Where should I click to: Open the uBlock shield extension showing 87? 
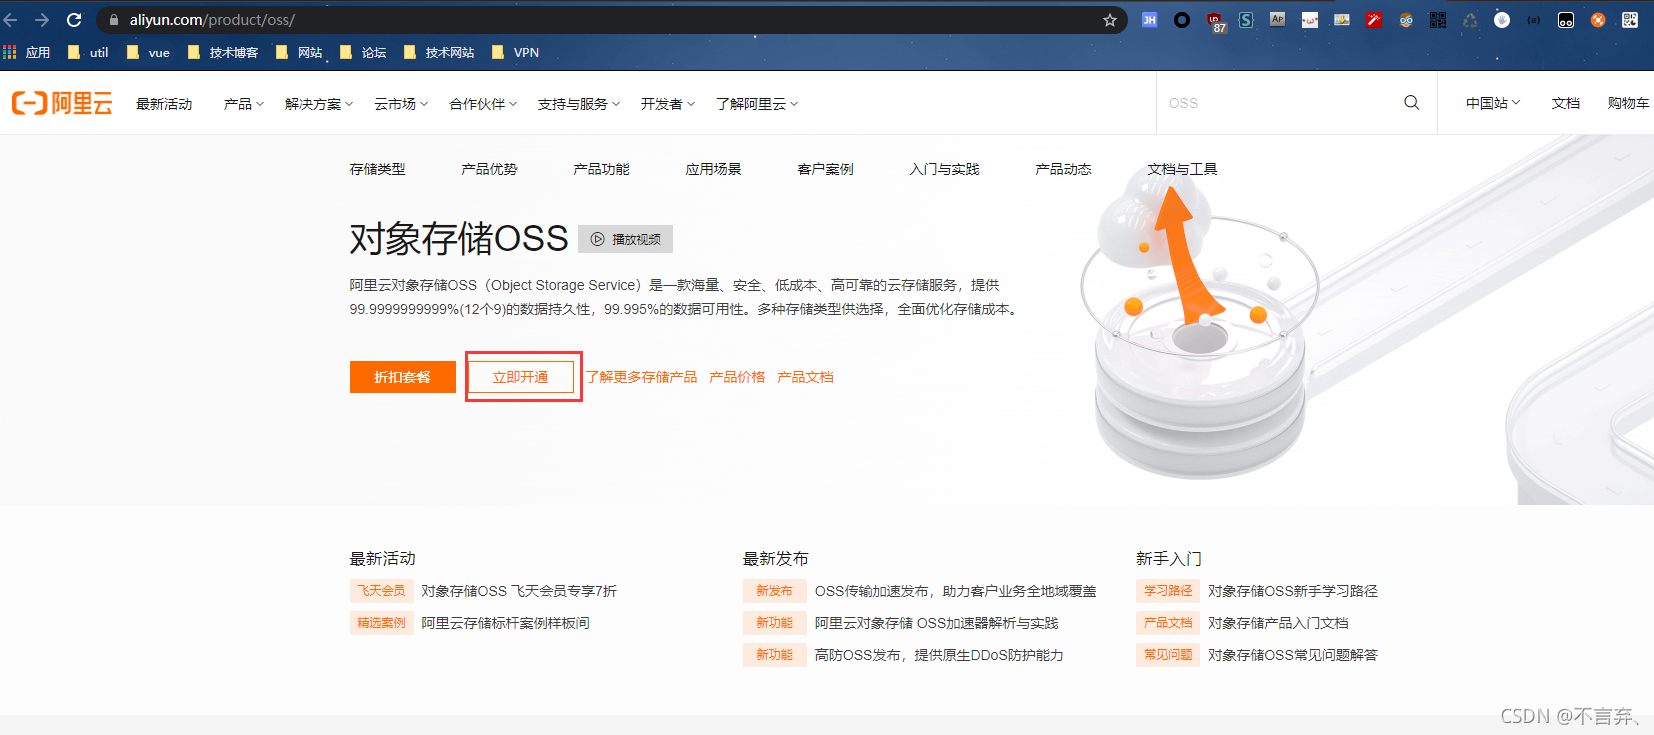pyautogui.click(x=1215, y=22)
